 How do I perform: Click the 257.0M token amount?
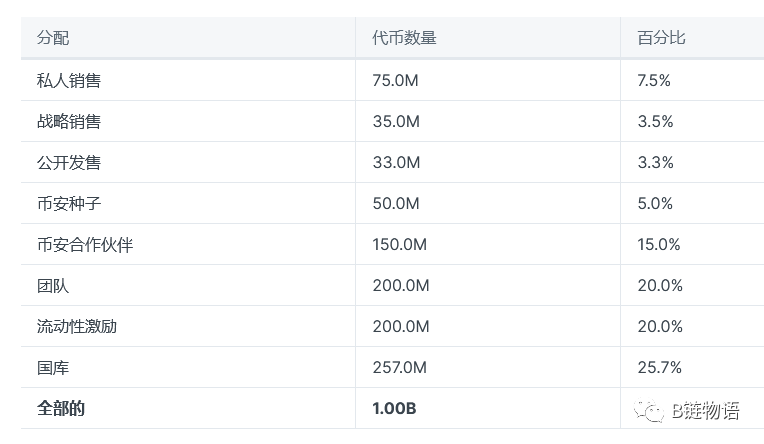(400, 367)
